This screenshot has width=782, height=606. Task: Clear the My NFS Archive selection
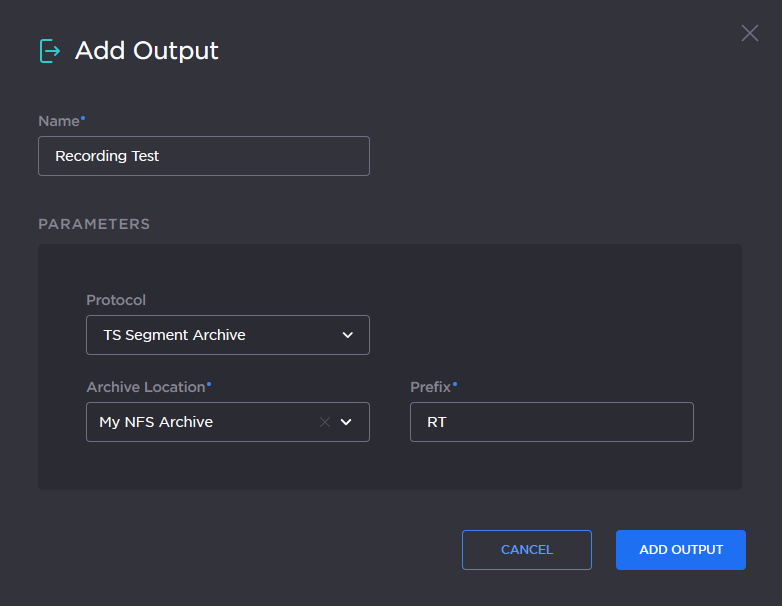(324, 422)
